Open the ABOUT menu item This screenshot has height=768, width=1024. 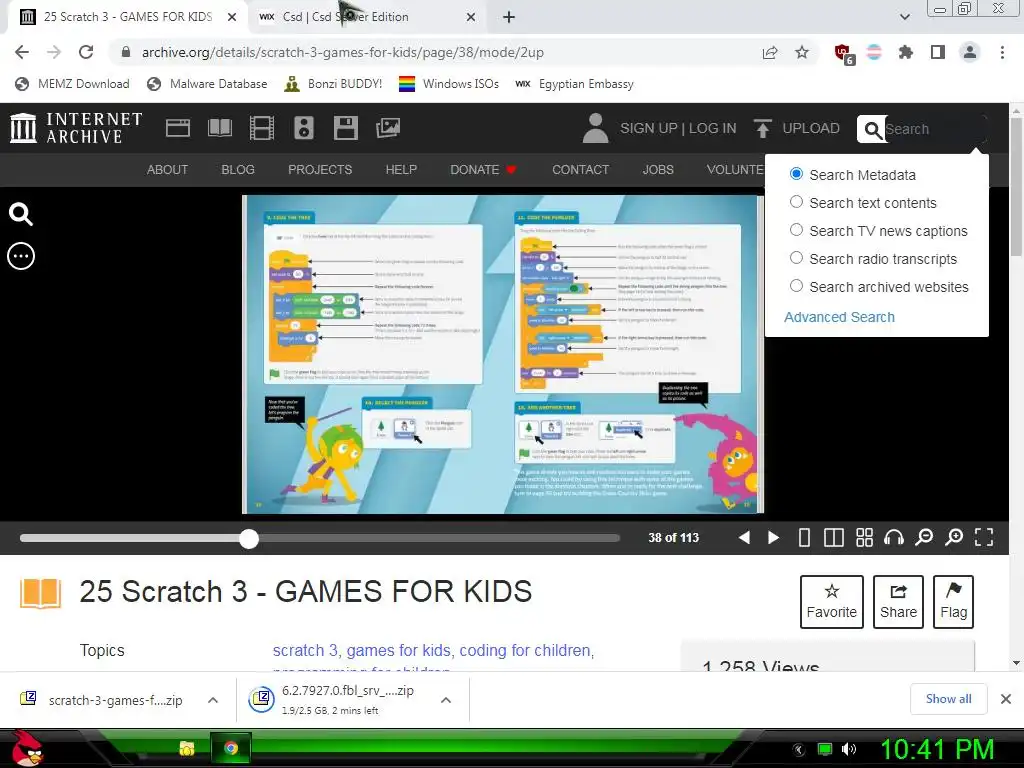click(x=167, y=170)
